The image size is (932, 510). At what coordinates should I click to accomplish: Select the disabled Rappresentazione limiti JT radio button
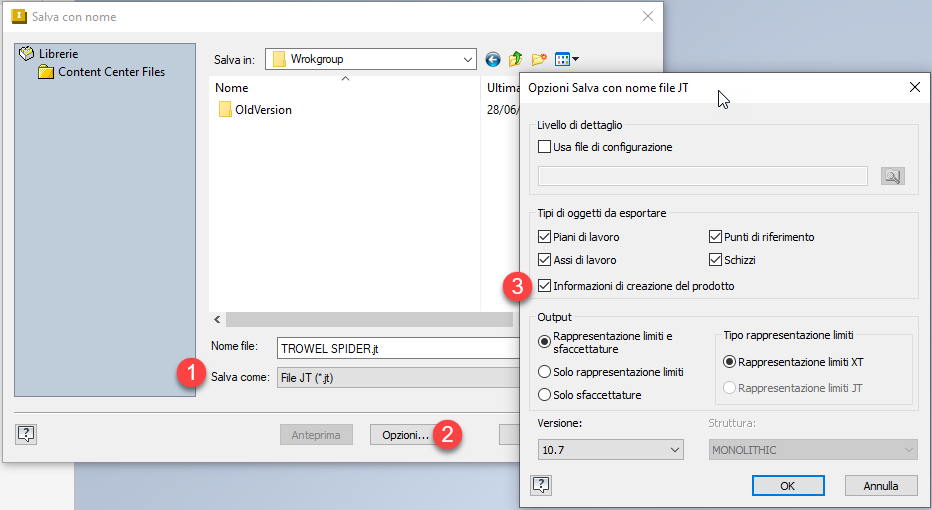coord(729,388)
